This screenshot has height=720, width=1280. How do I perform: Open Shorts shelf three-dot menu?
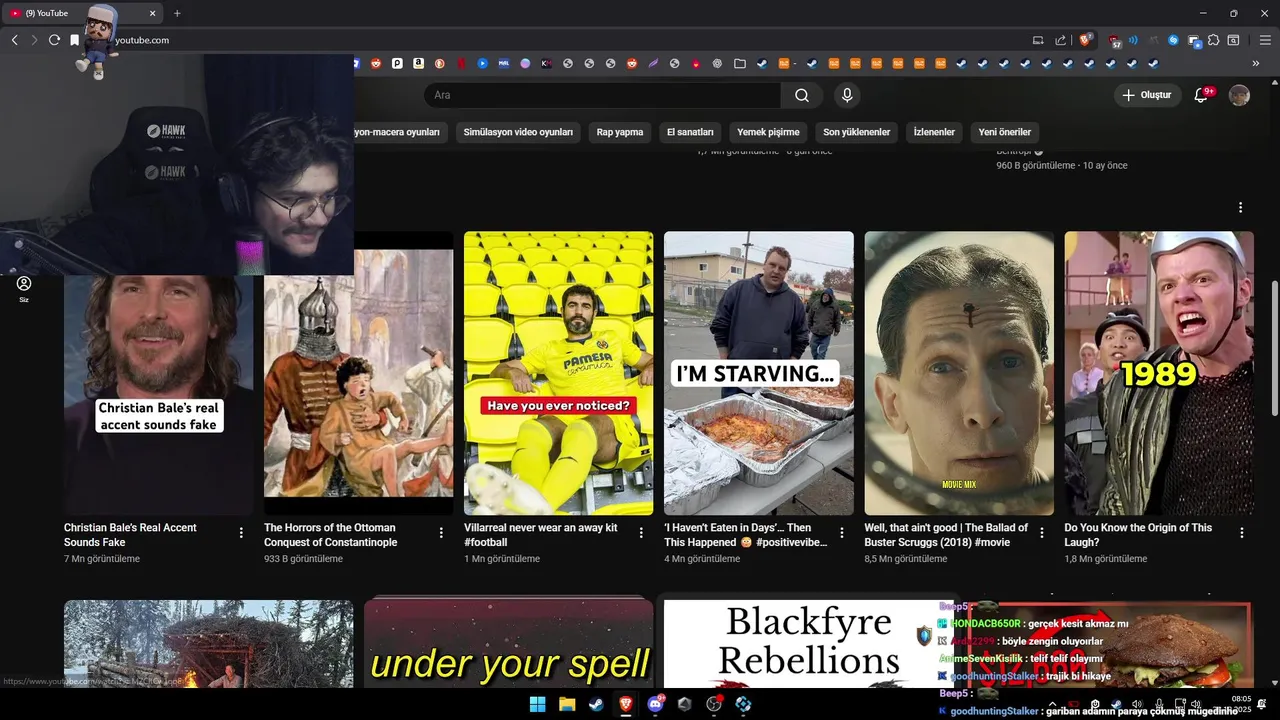[1240, 207]
